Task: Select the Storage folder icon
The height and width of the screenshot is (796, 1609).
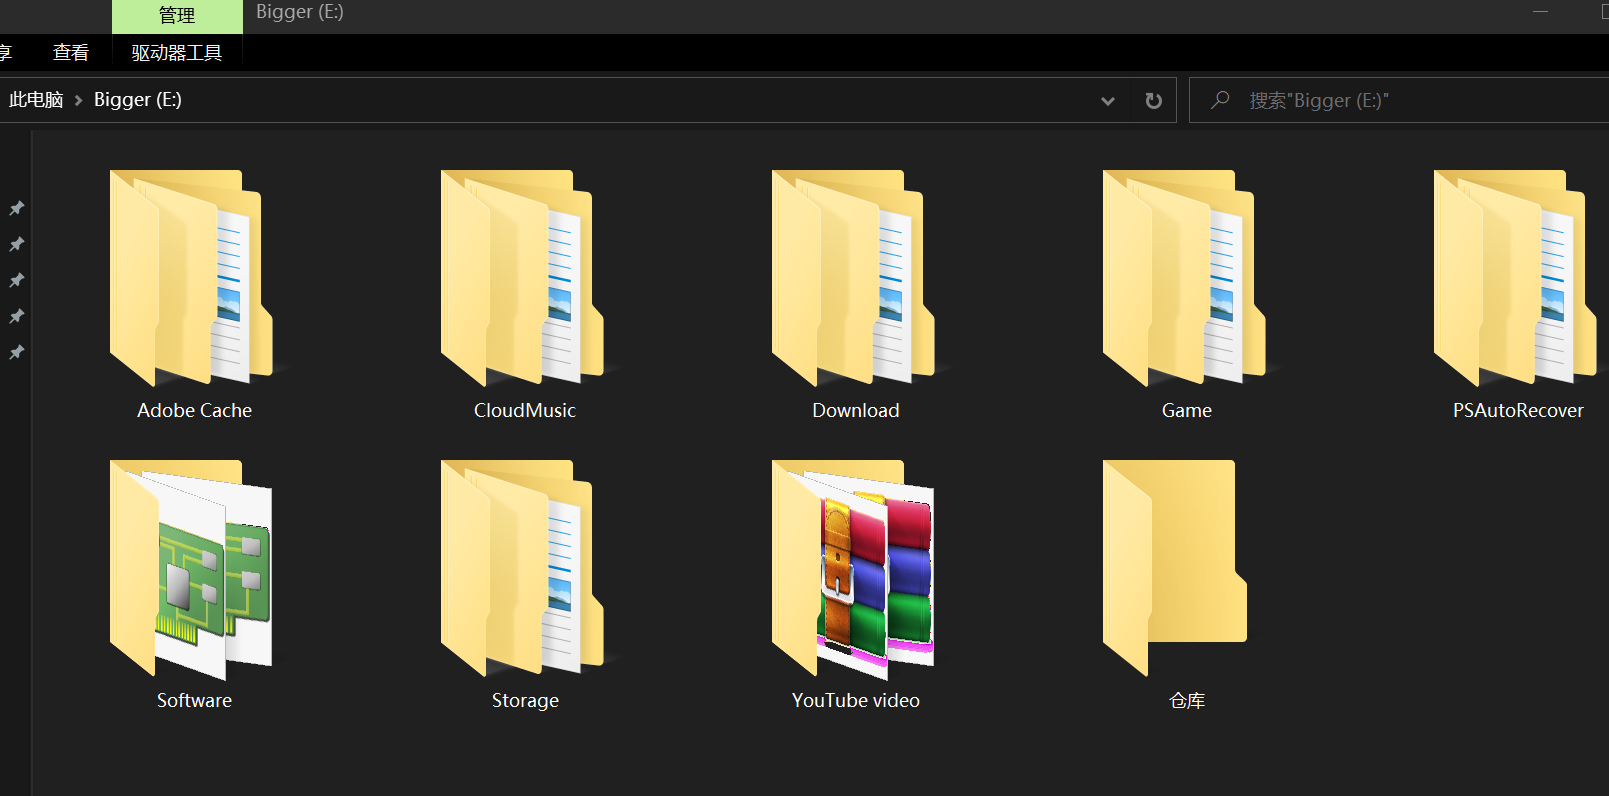Action: click(521, 570)
